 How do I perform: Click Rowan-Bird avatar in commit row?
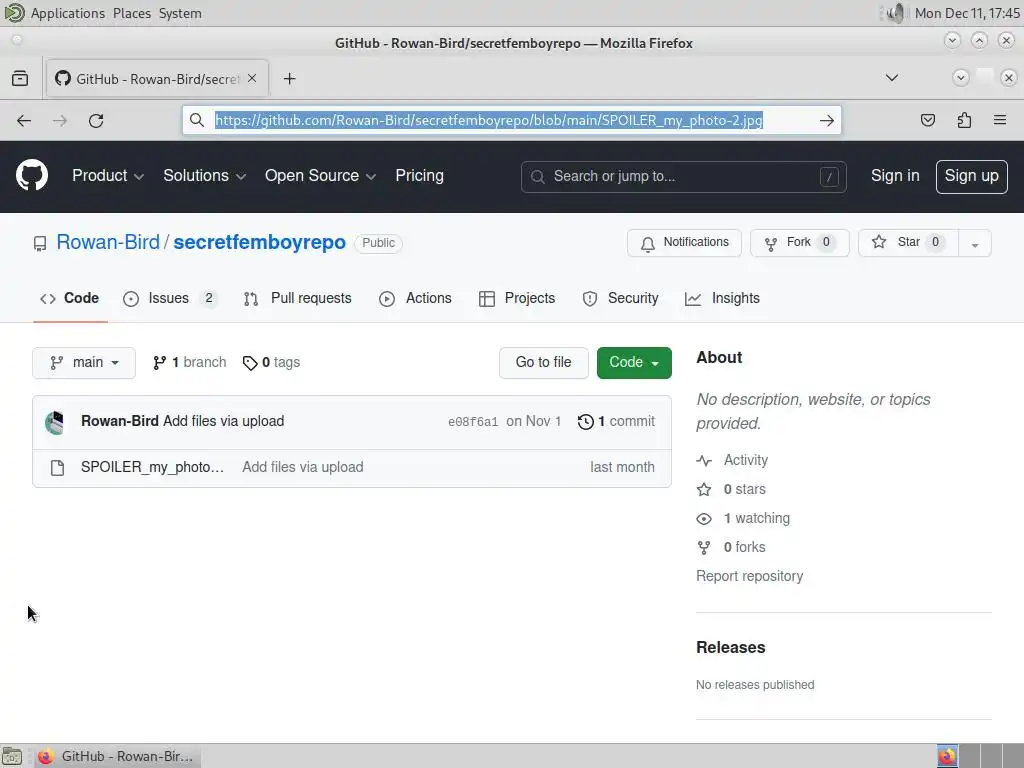pos(55,423)
